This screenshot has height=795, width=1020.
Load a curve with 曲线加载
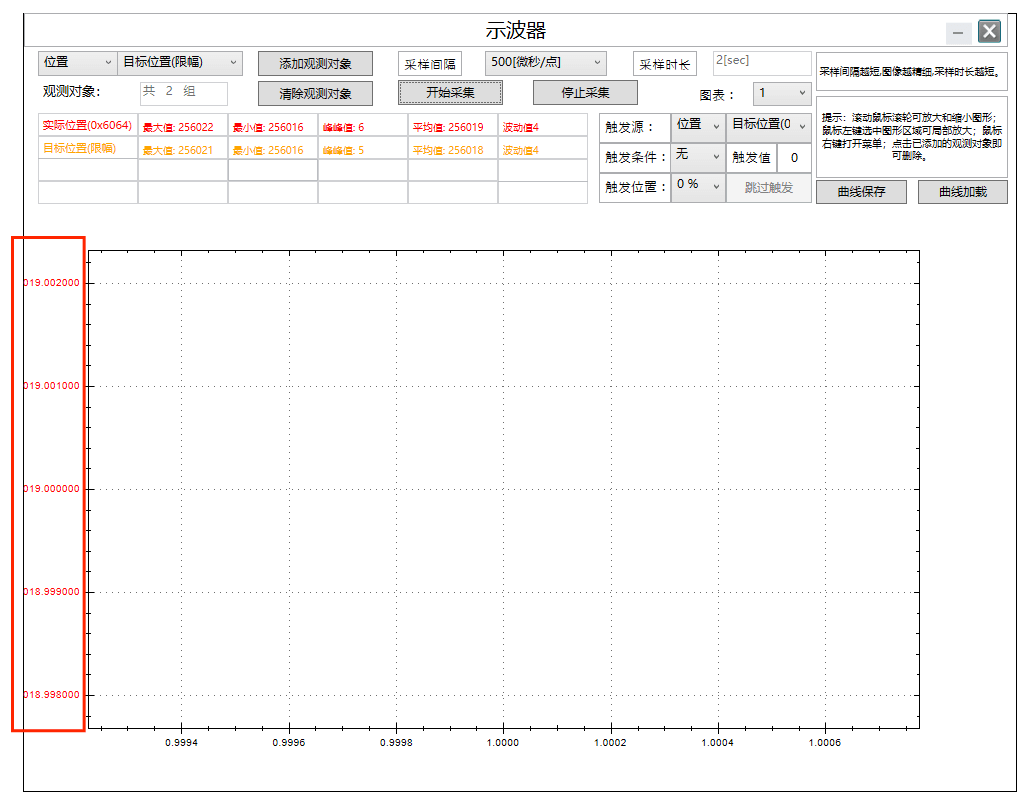[x=962, y=192]
